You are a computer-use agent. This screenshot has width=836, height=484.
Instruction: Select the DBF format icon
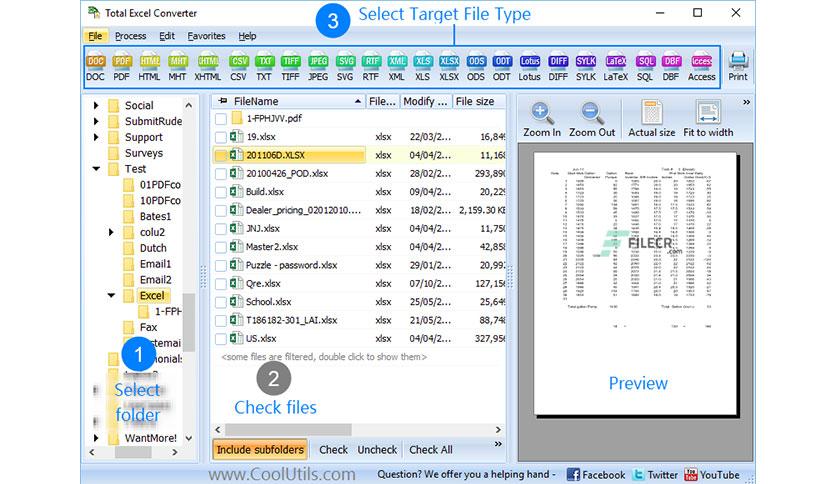pos(671,68)
